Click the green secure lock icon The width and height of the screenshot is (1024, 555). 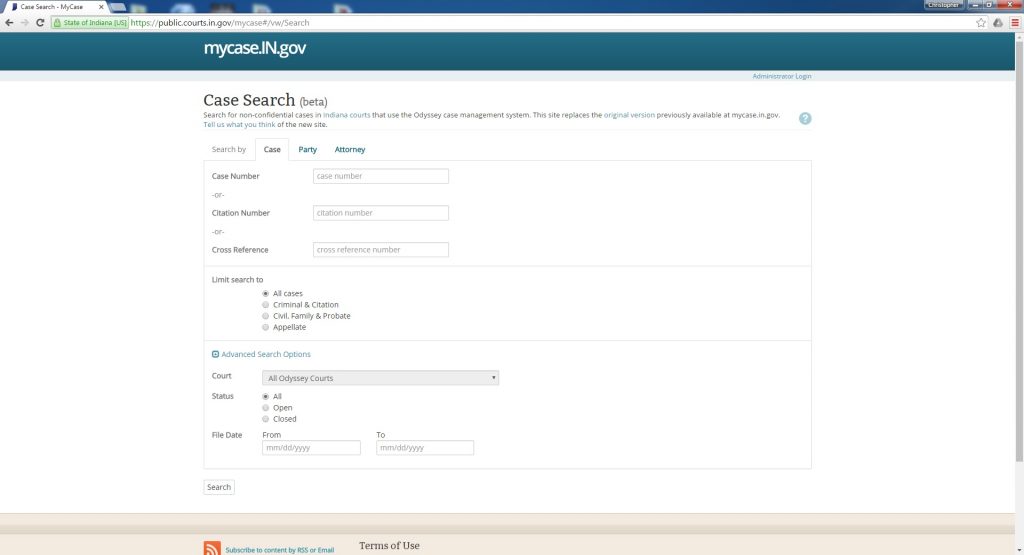[58, 22]
